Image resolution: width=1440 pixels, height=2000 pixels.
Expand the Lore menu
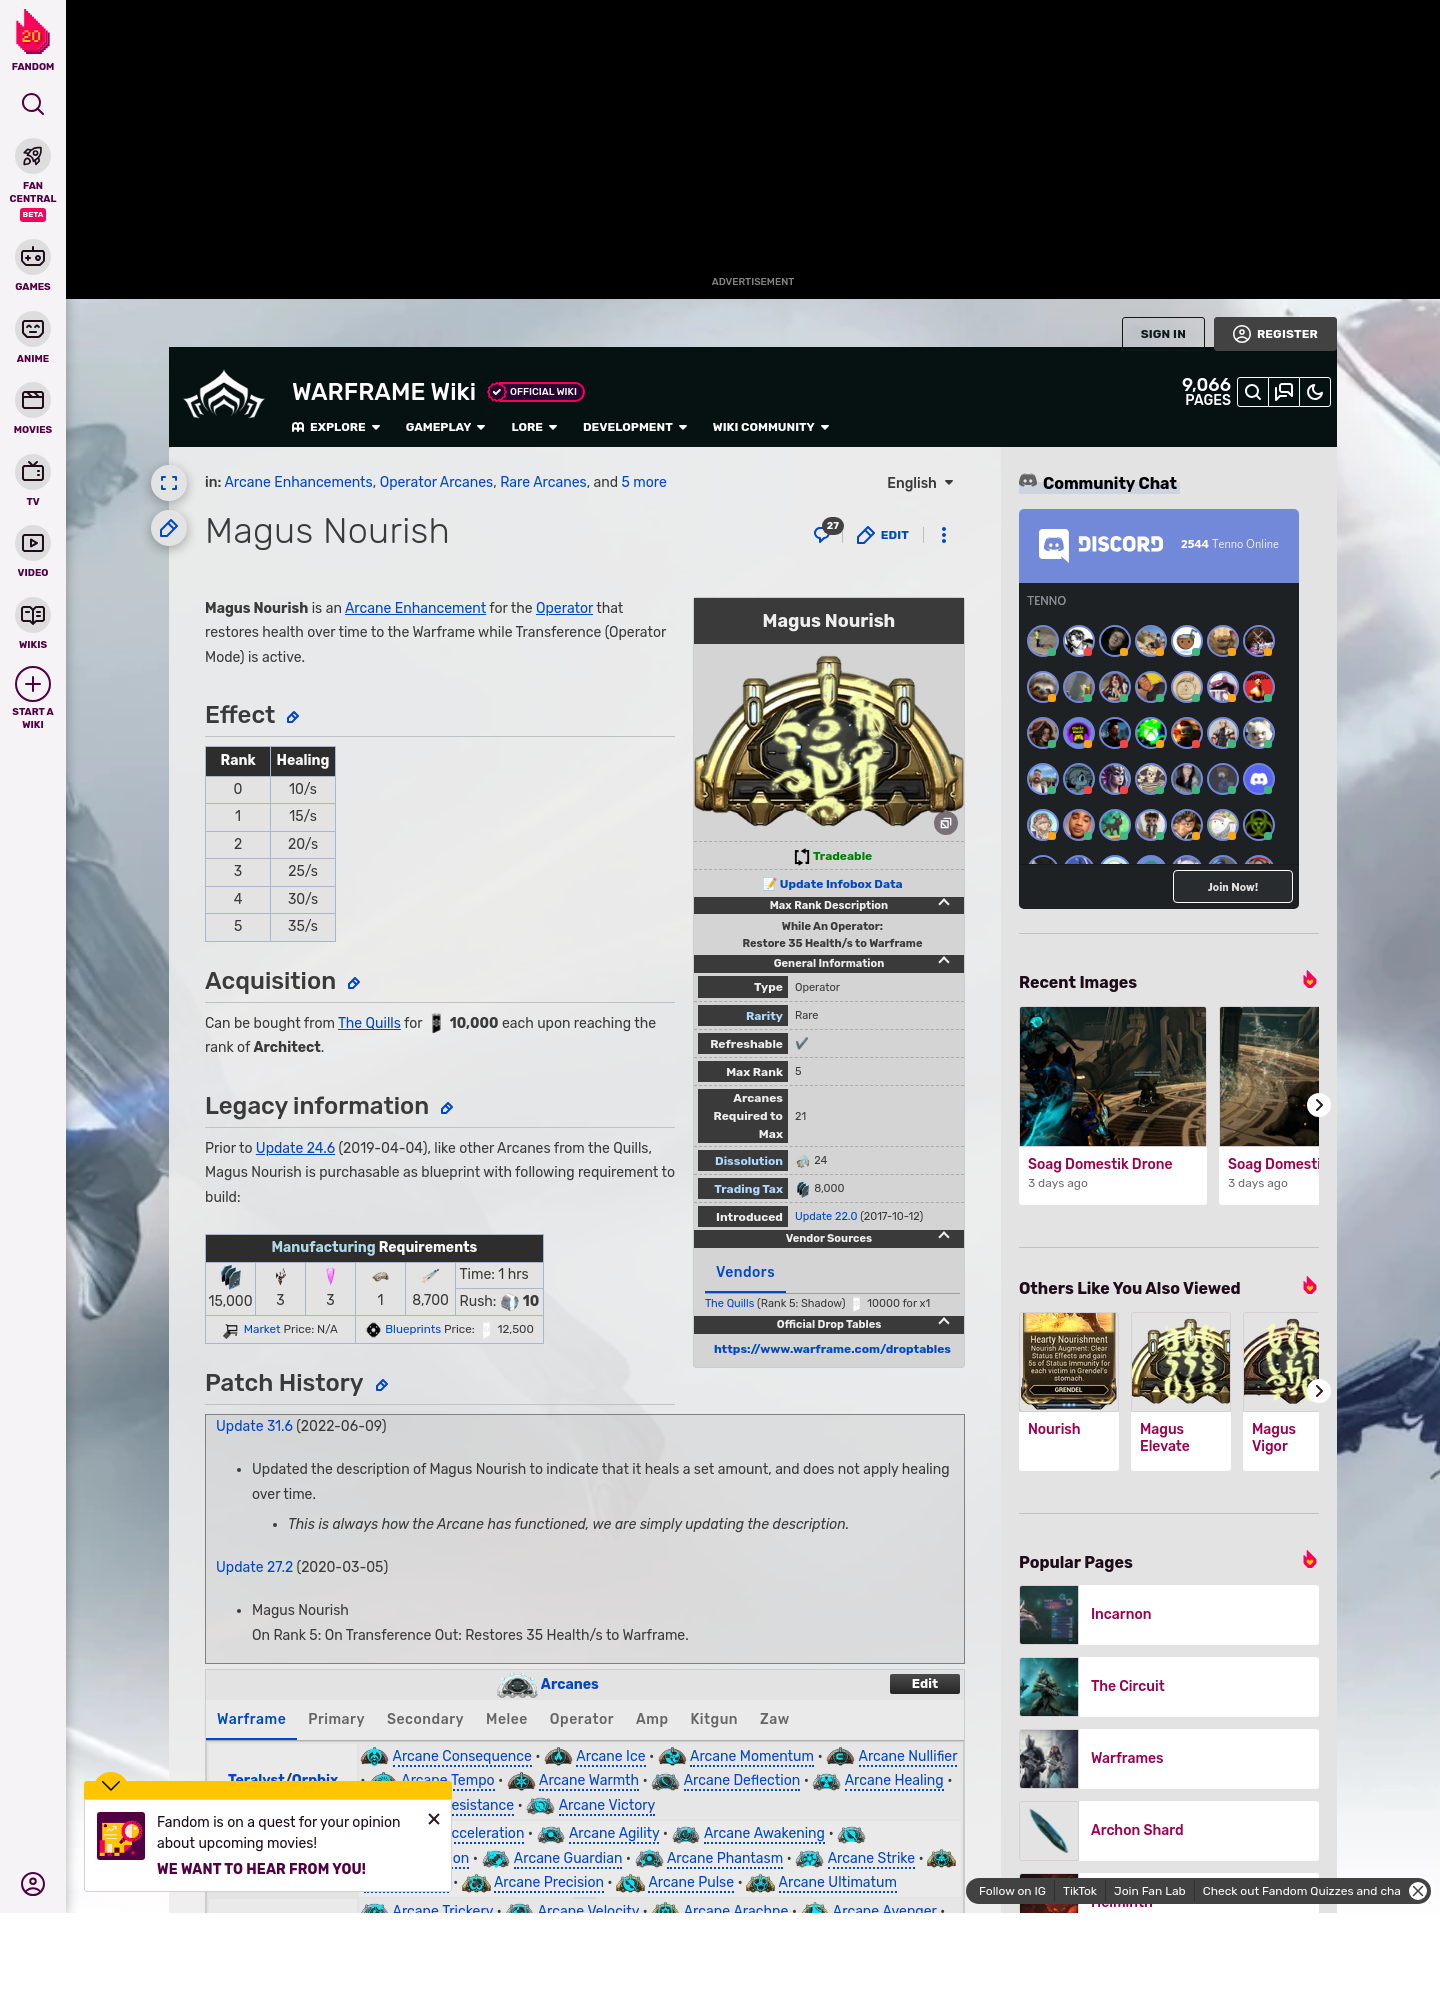(x=534, y=427)
